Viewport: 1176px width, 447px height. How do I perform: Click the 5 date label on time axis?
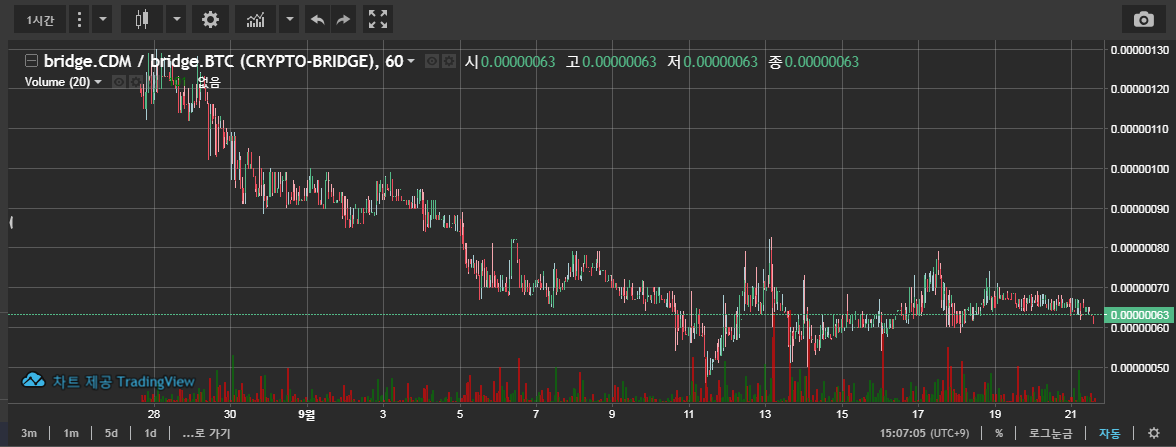click(x=460, y=414)
